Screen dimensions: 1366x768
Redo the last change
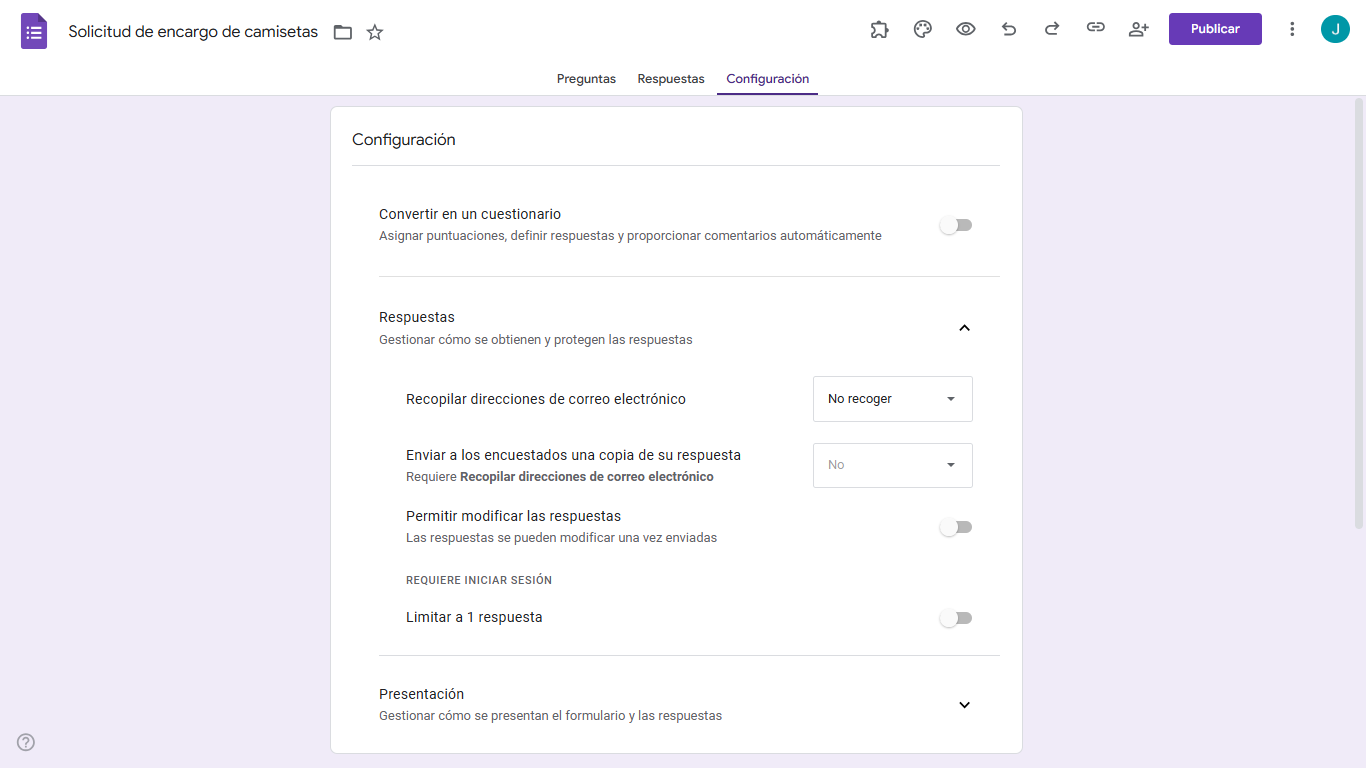[x=1052, y=29]
